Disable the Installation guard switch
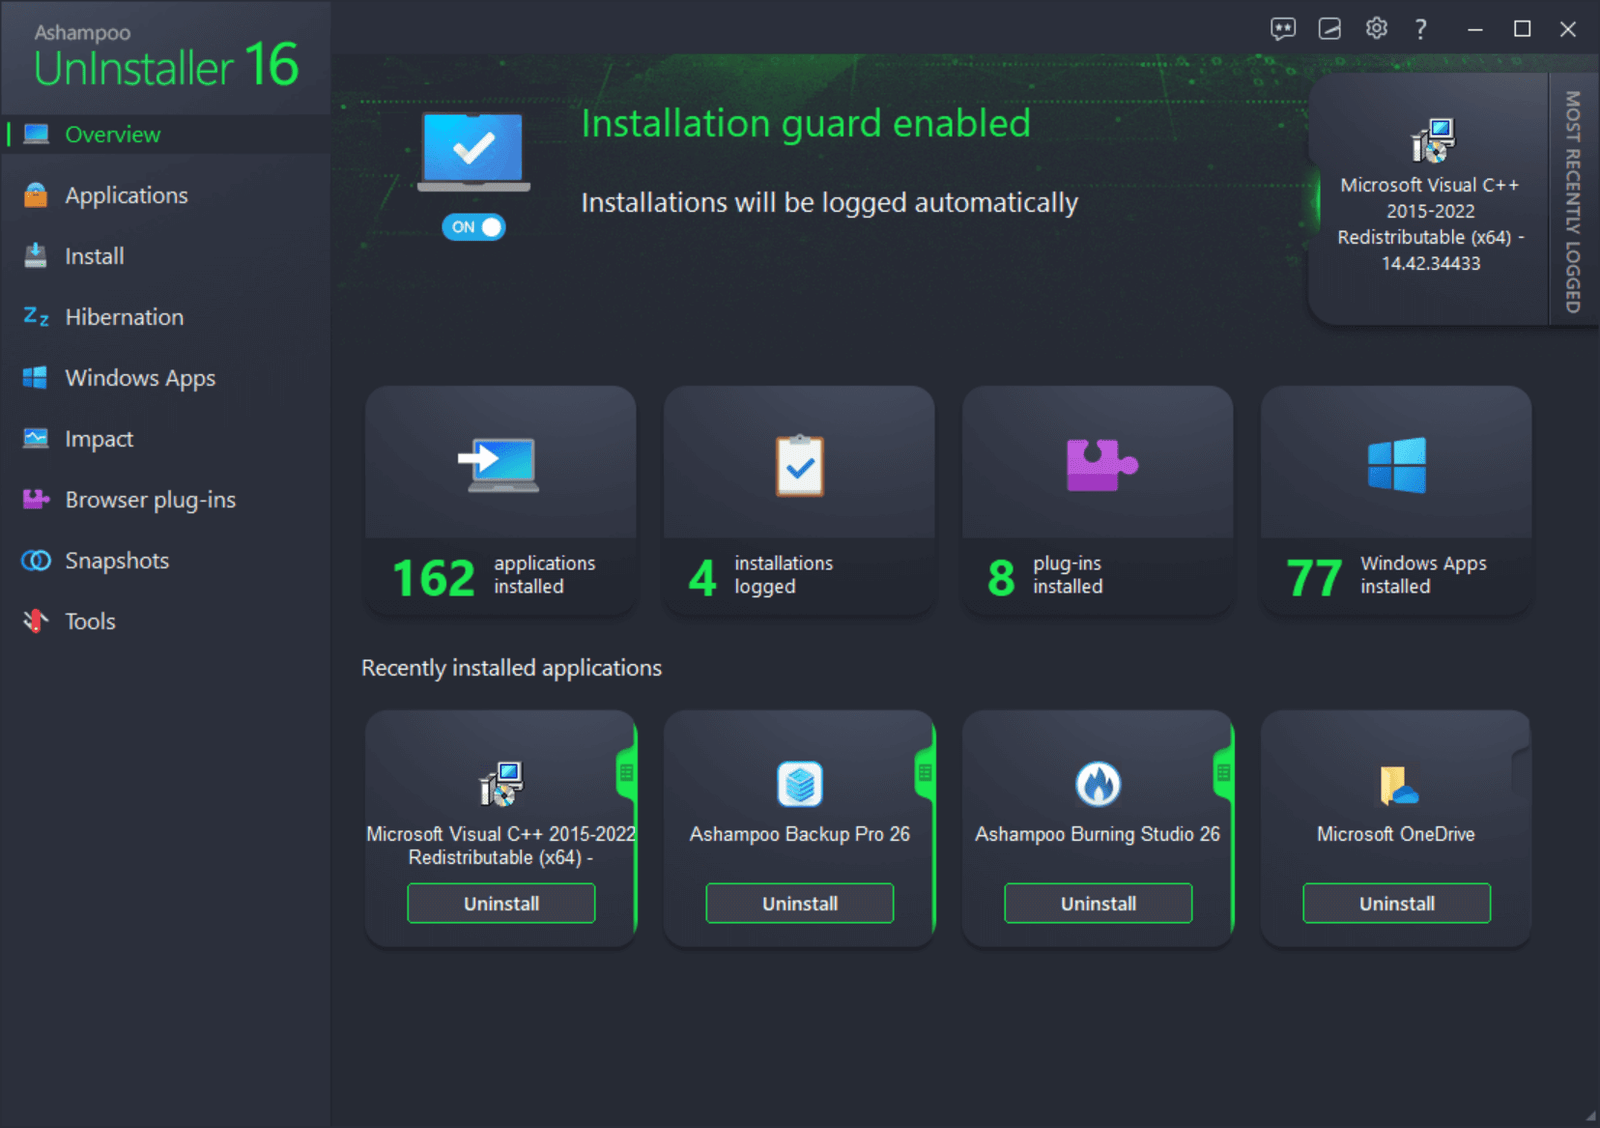This screenshot has height=1128, width=1600. (x=473, y=227)
